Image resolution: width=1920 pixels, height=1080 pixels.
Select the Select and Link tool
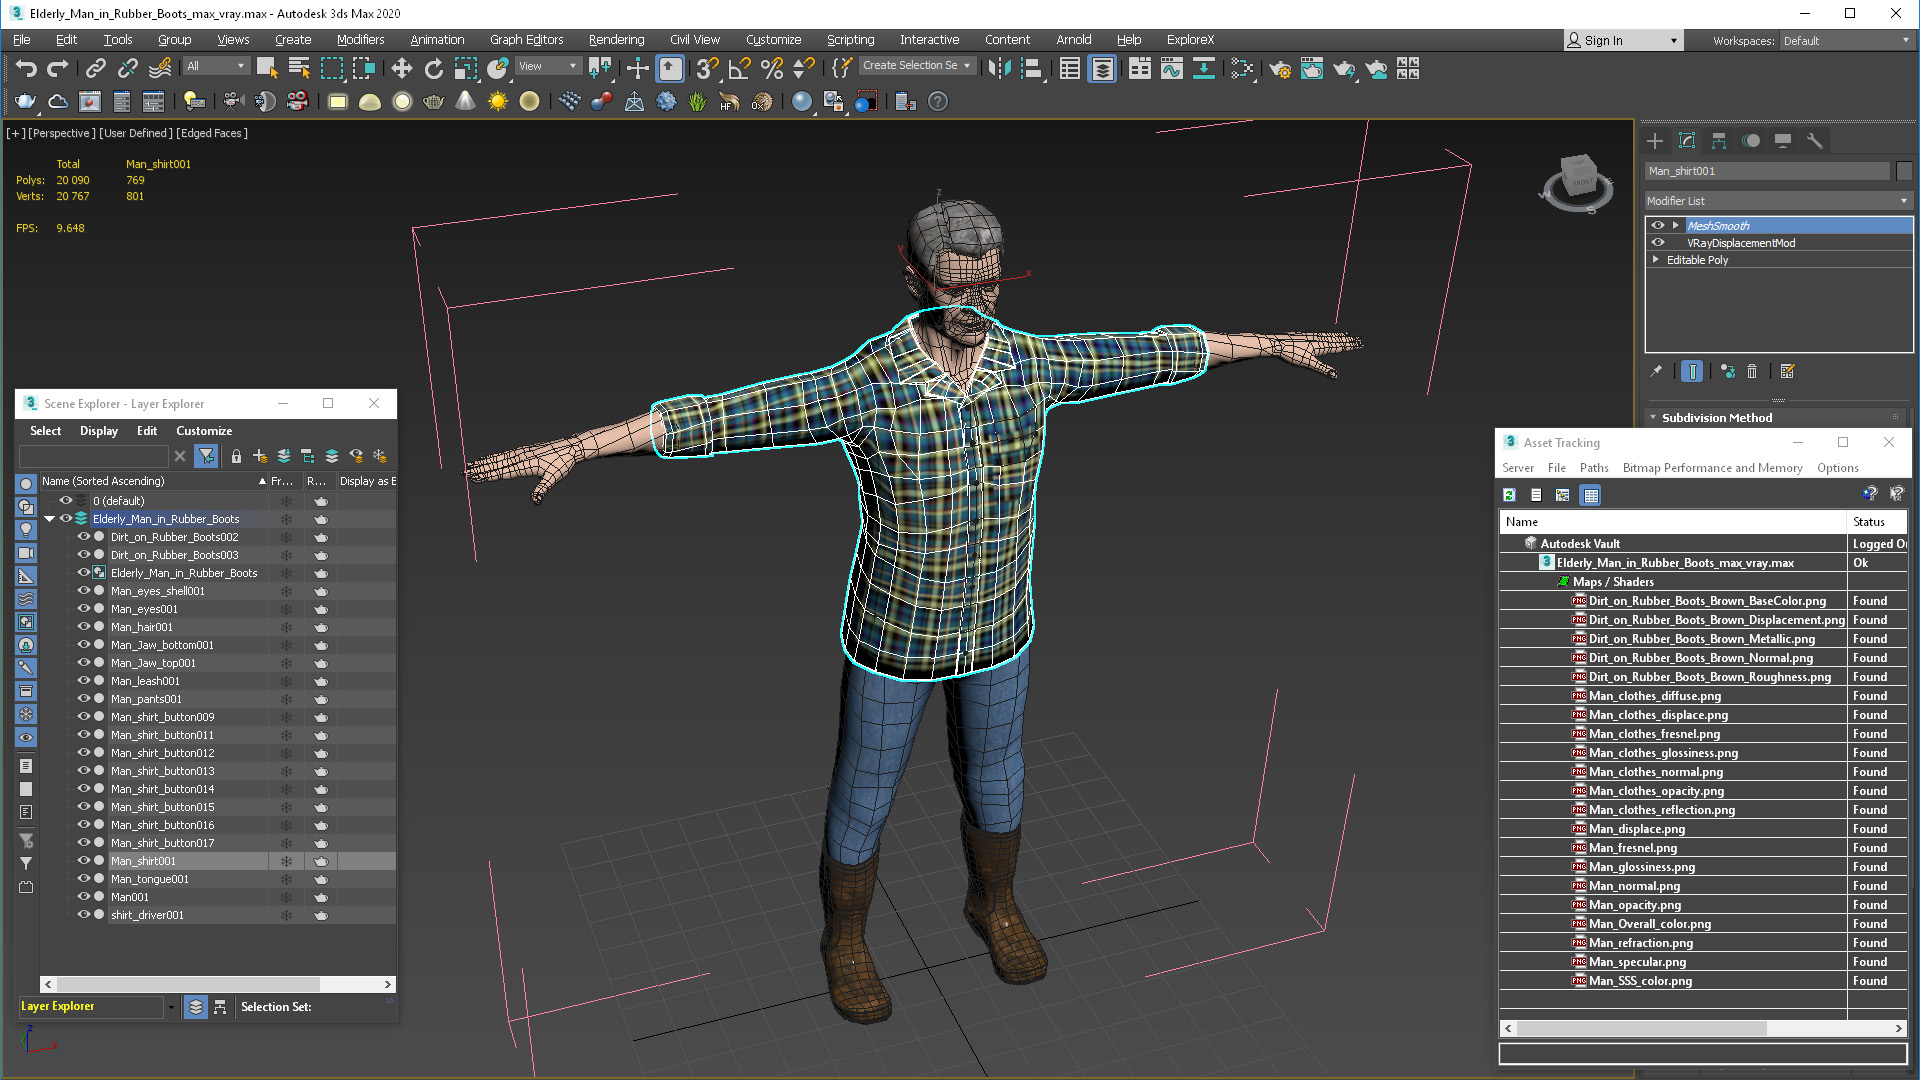(x=95, y=68)
